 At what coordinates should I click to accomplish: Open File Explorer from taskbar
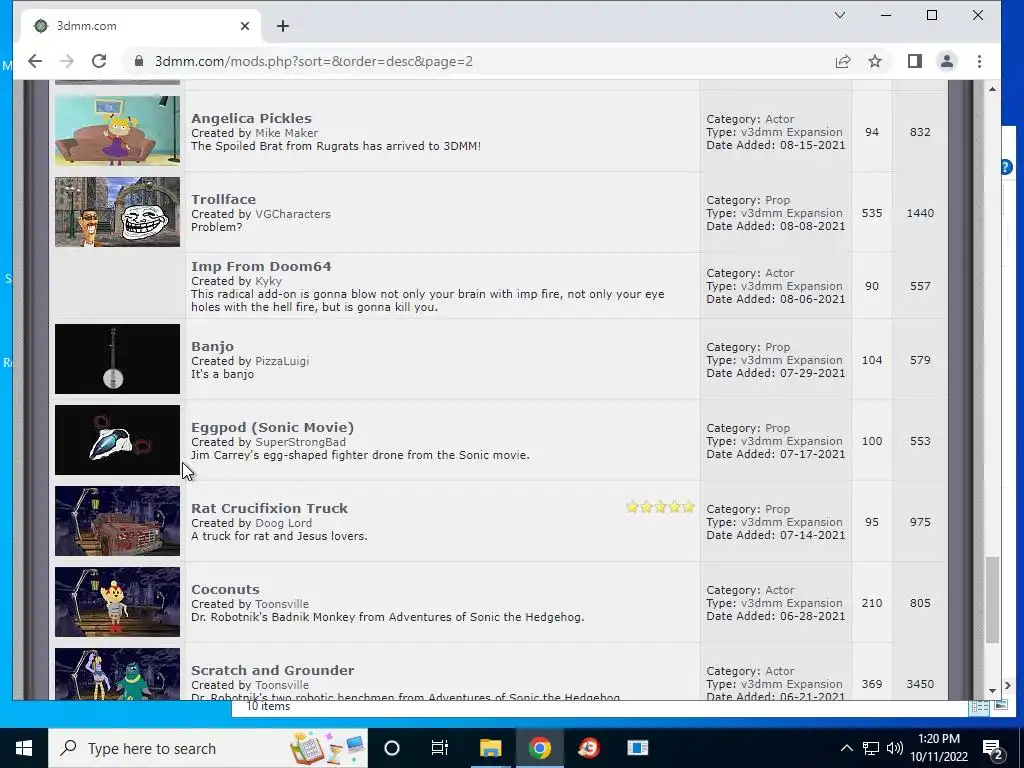490,748
